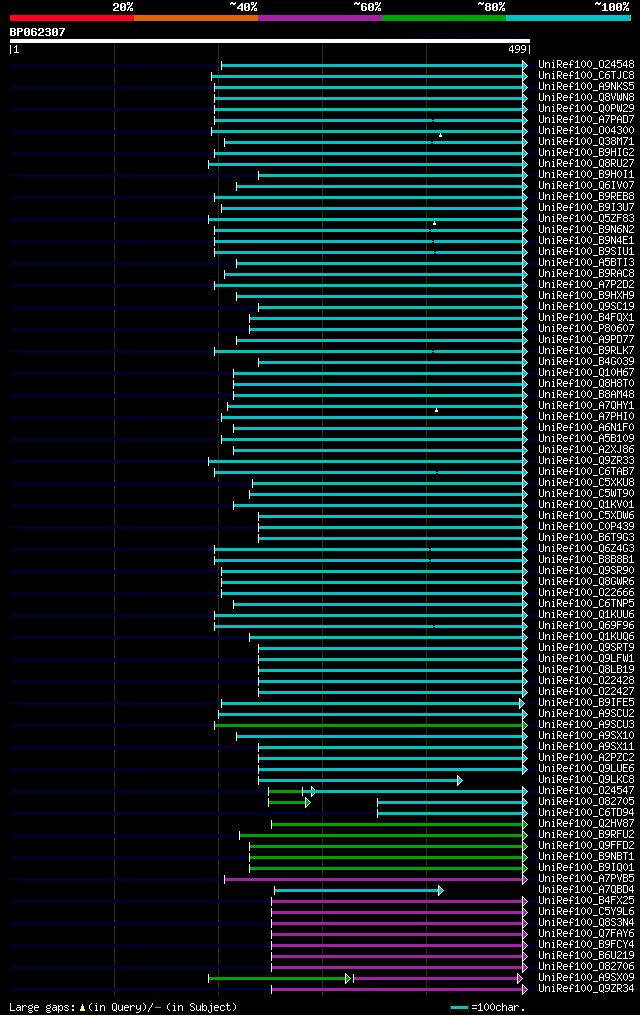Click the purple alignment bar for A7PVB5
The height and width of the screenshot is (1015, 640).
click(375, 880)
